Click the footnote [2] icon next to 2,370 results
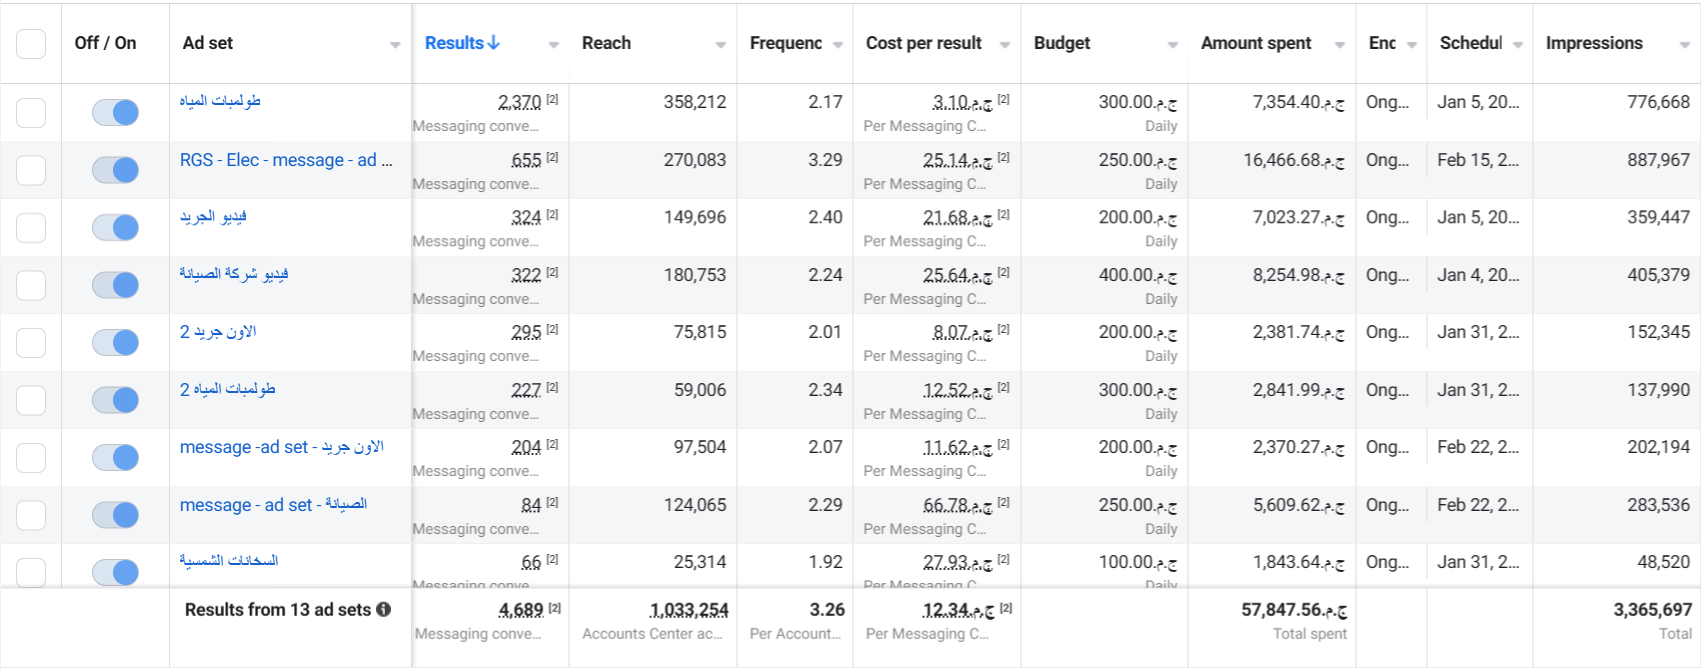 coord(553,99)
